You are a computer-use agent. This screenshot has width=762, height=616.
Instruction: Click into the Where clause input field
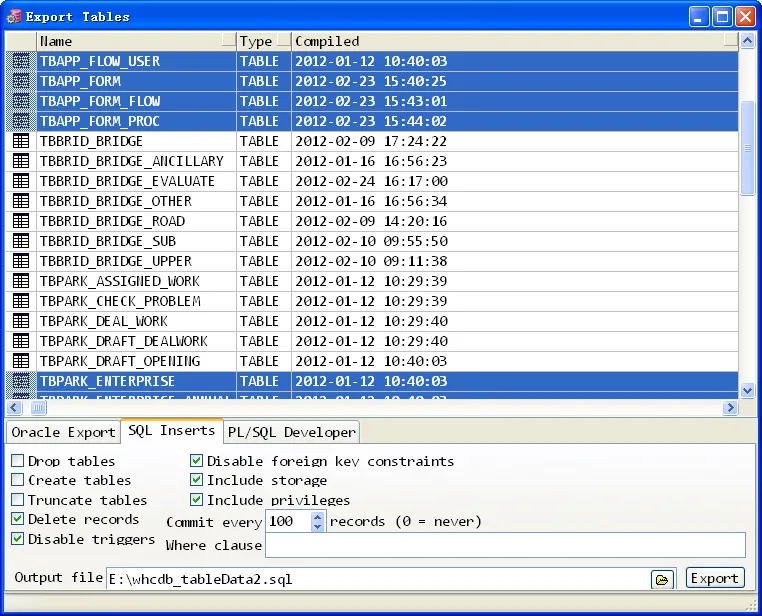click(505, 545)
